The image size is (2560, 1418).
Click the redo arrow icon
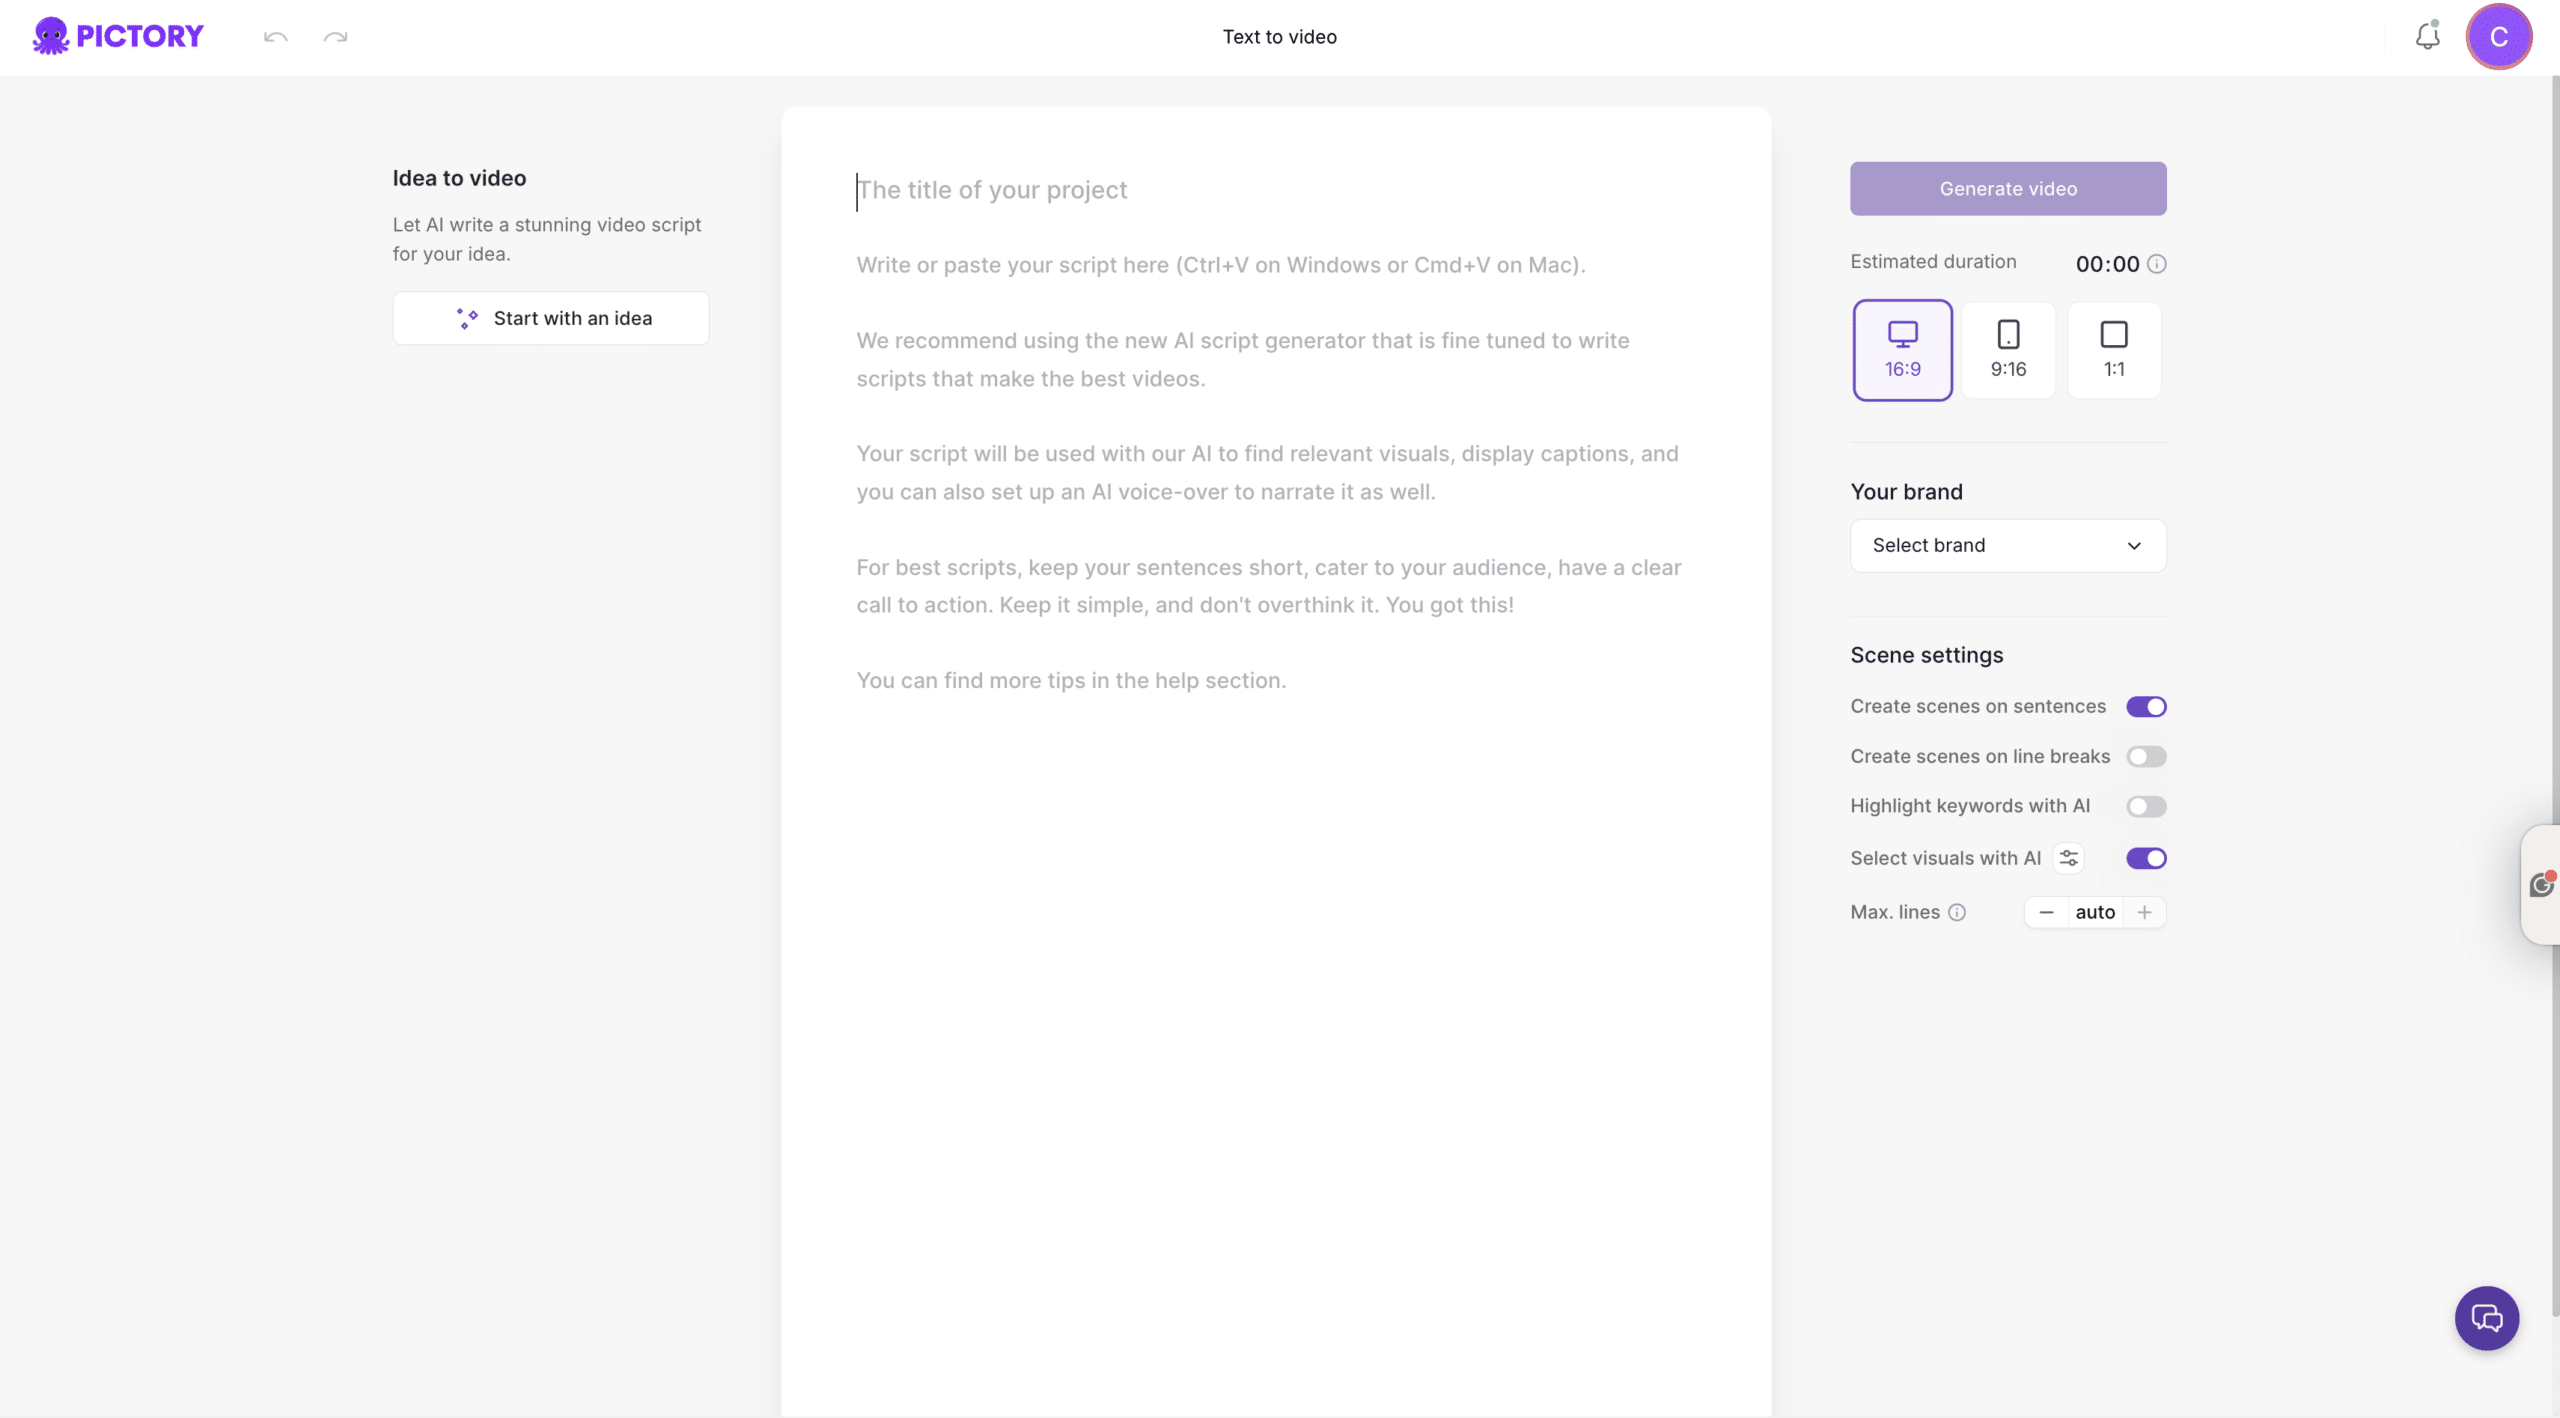pyautogui.click(x=335, y=37)
